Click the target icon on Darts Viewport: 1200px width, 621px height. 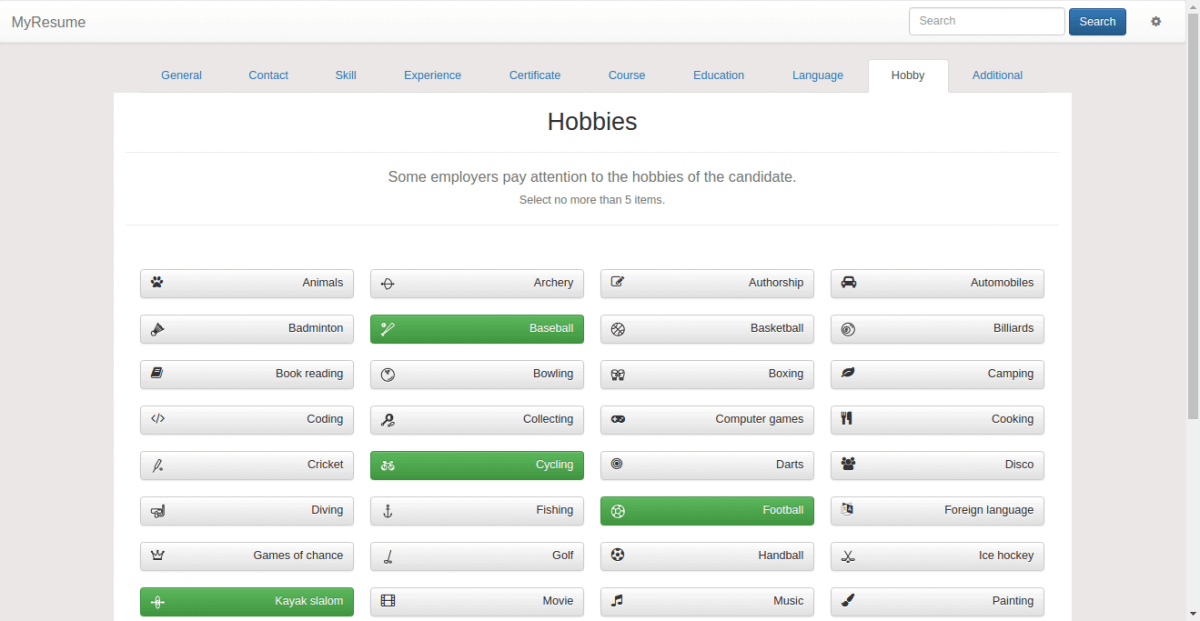pos(617,464)
